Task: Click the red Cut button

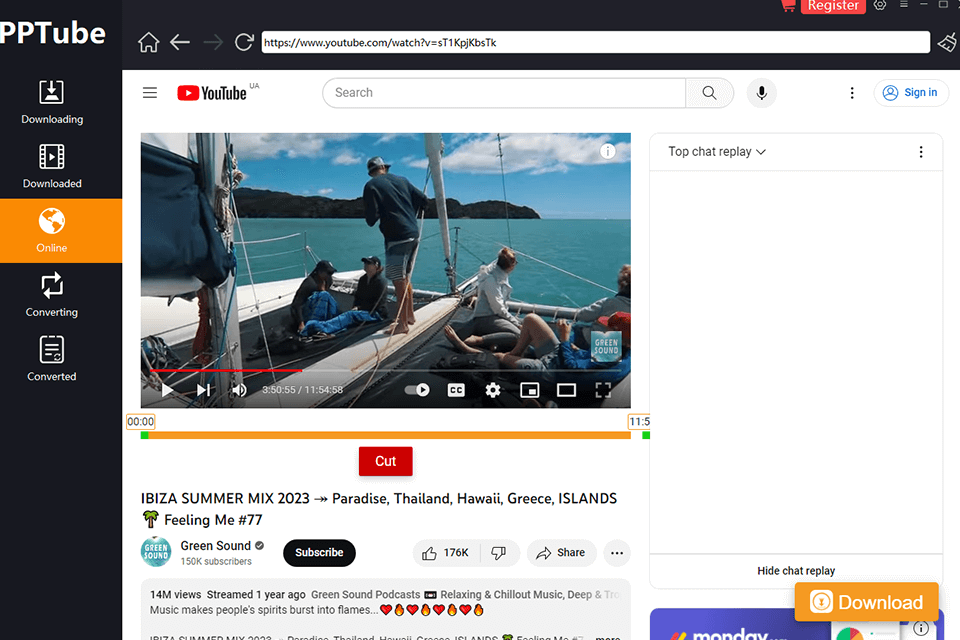Action: 386,461
